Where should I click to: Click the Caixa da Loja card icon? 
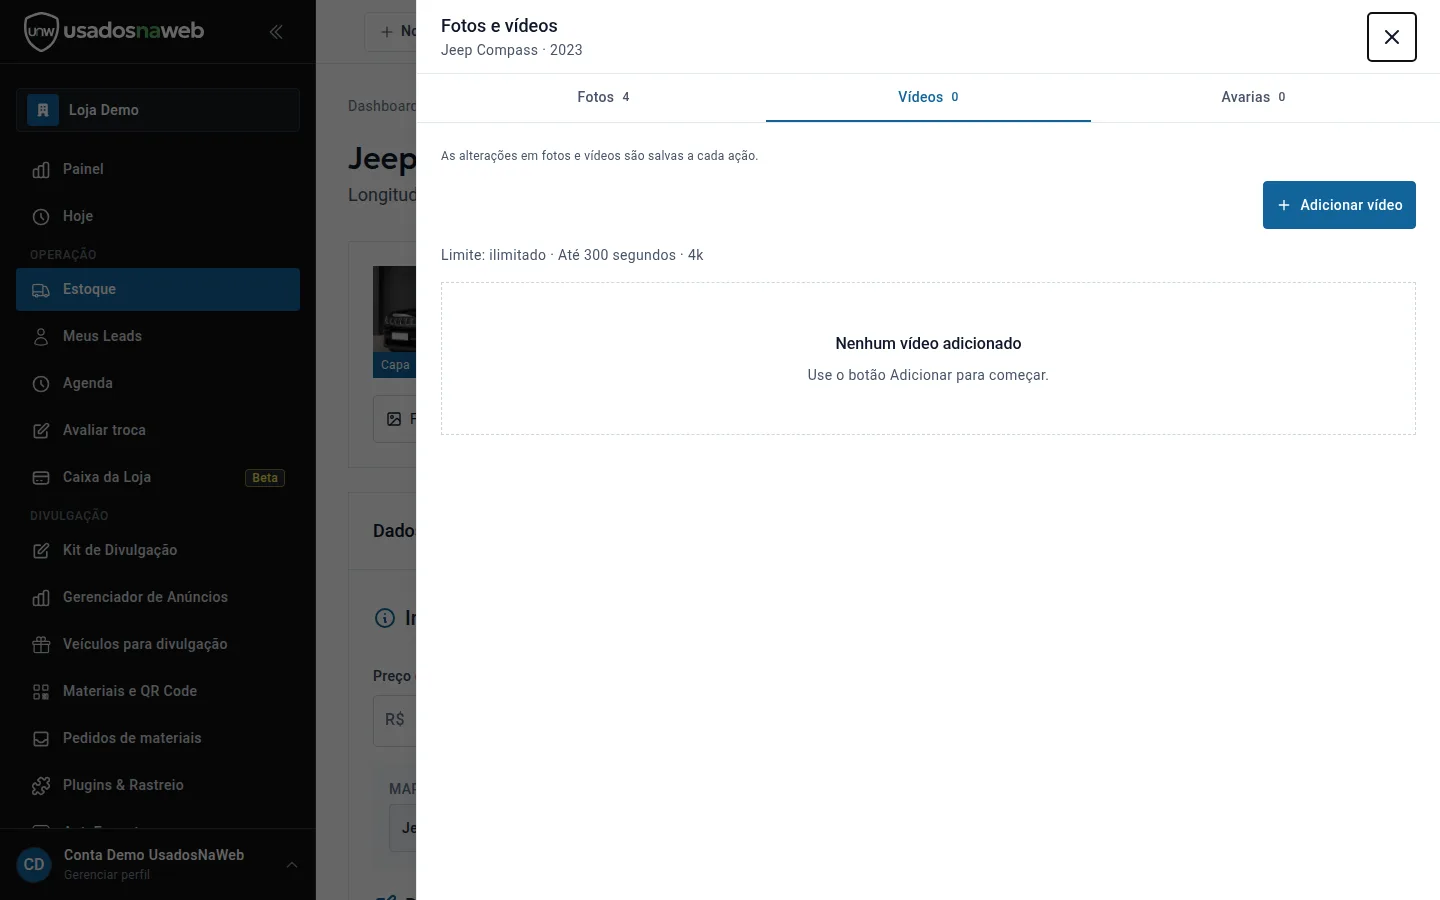click(41, 478)
